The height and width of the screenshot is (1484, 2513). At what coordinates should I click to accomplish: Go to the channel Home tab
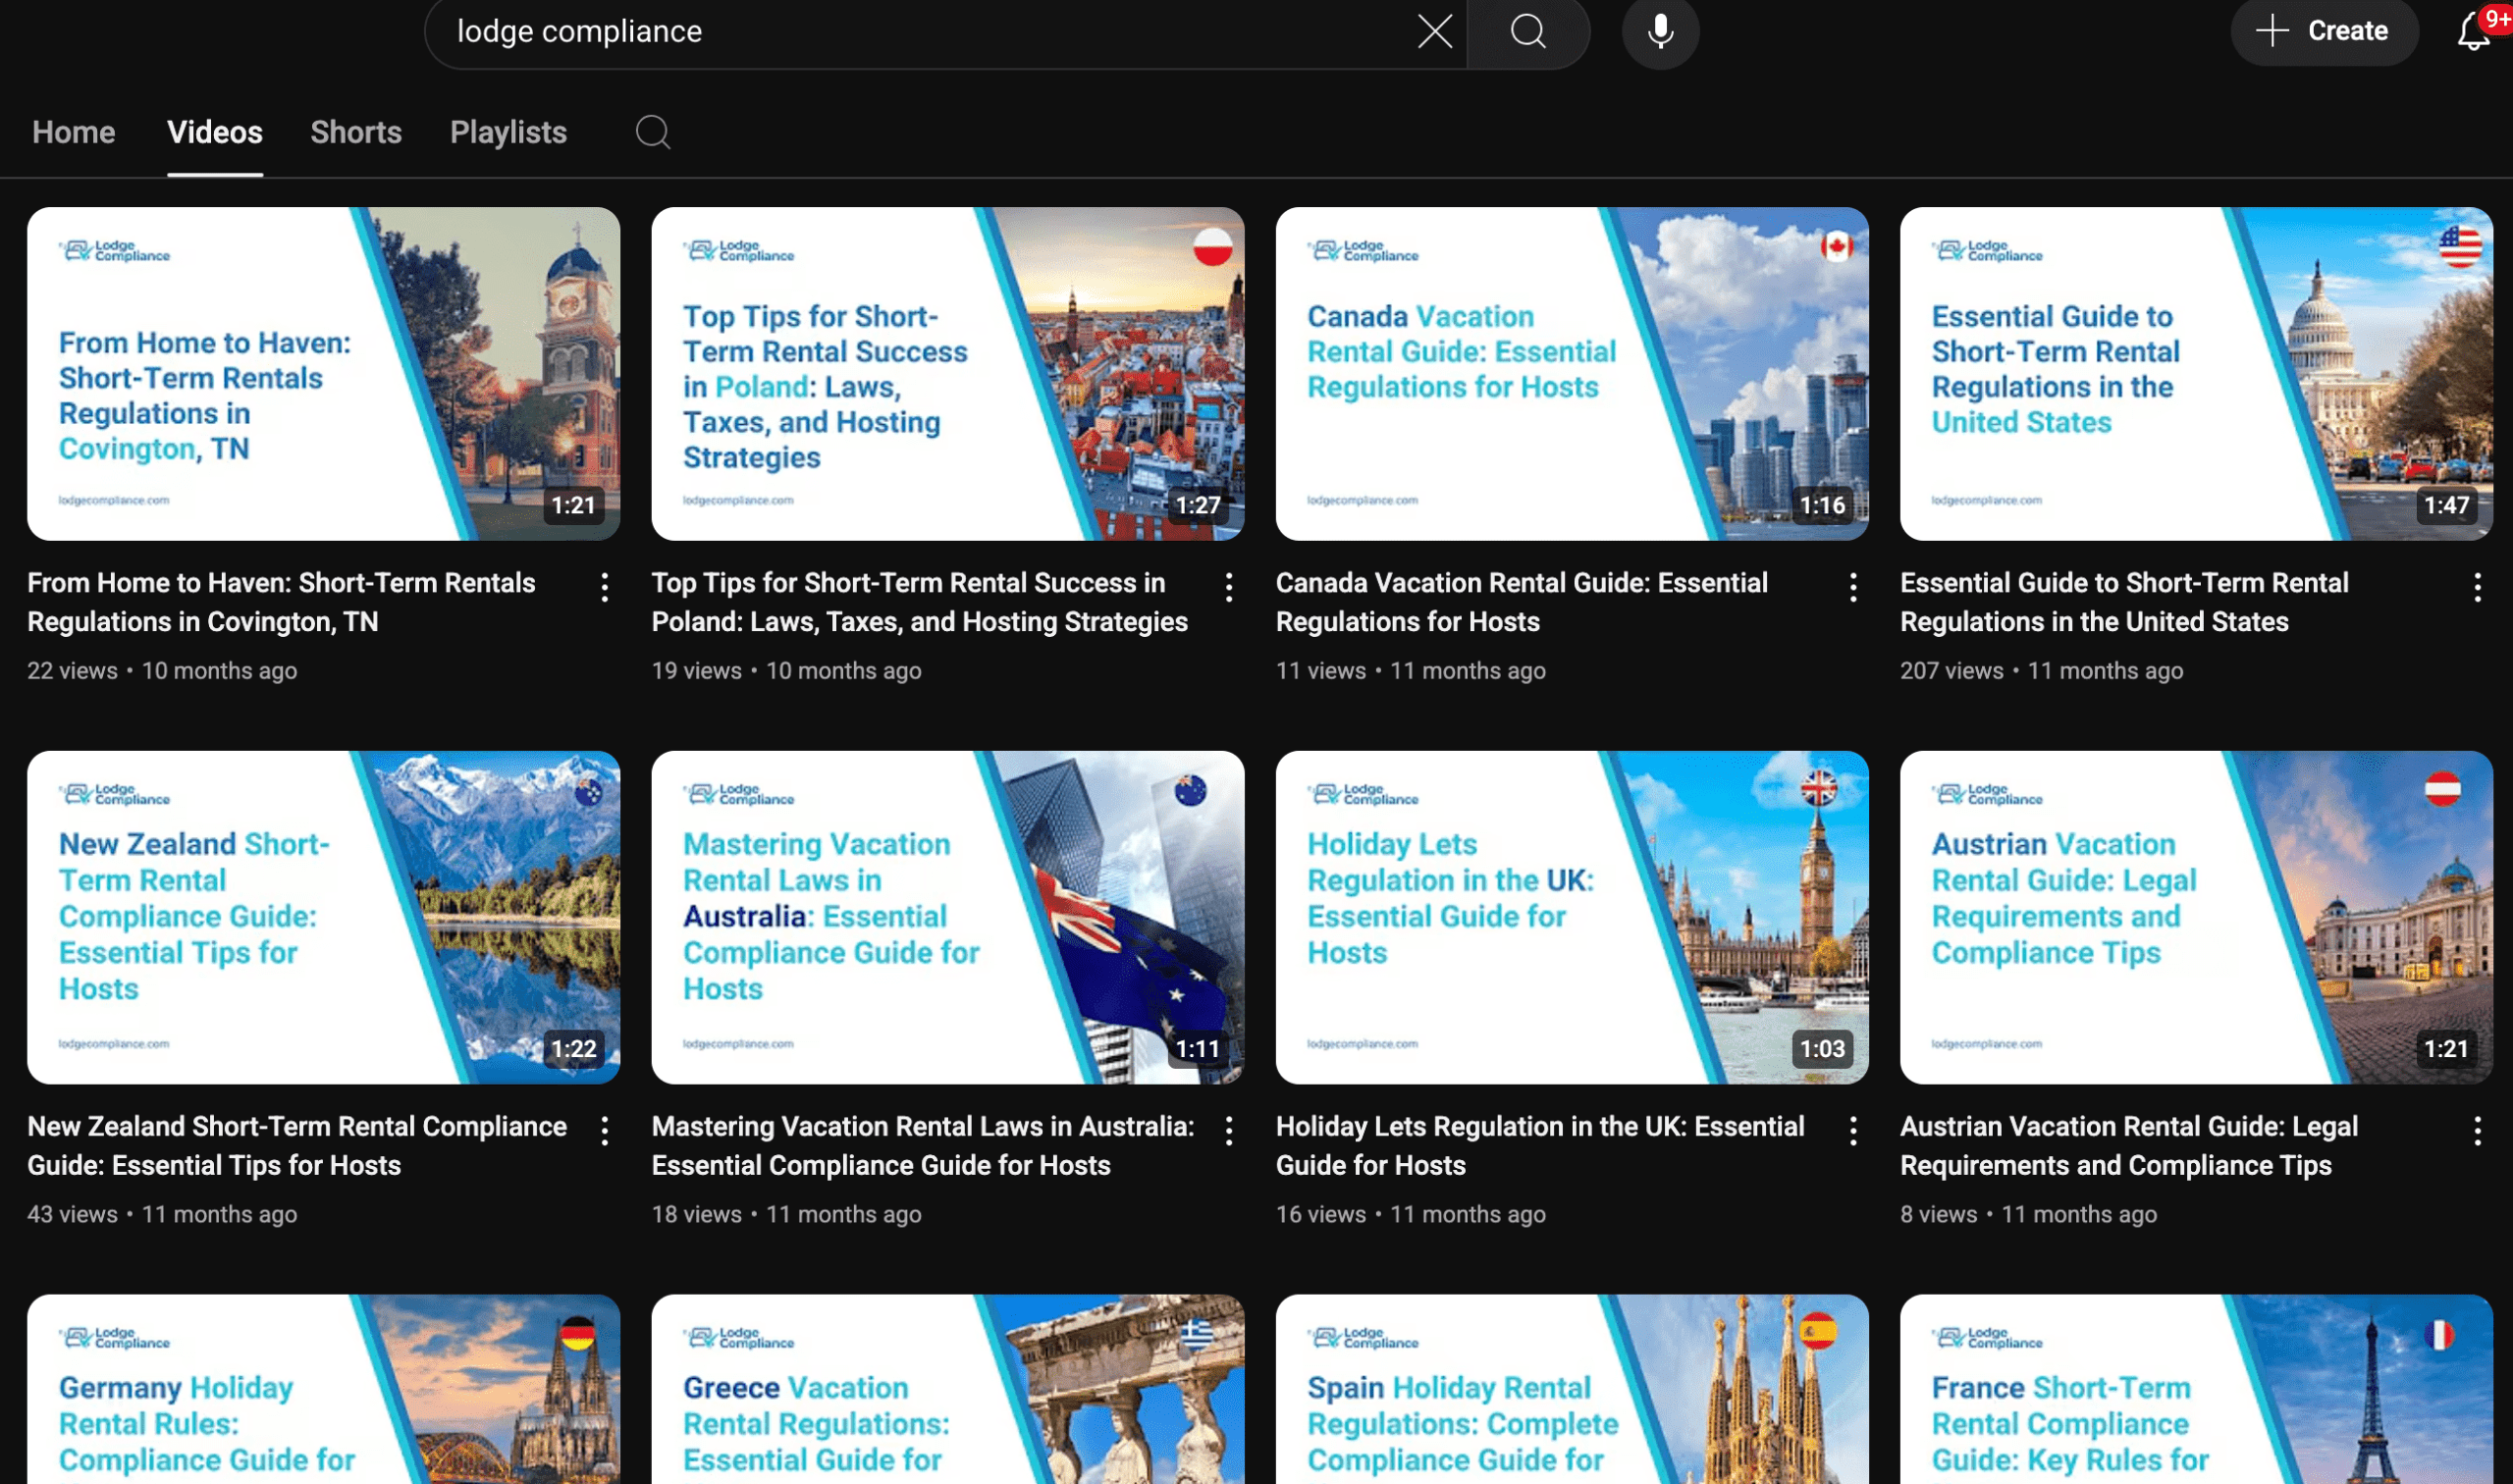coord(73,132)
